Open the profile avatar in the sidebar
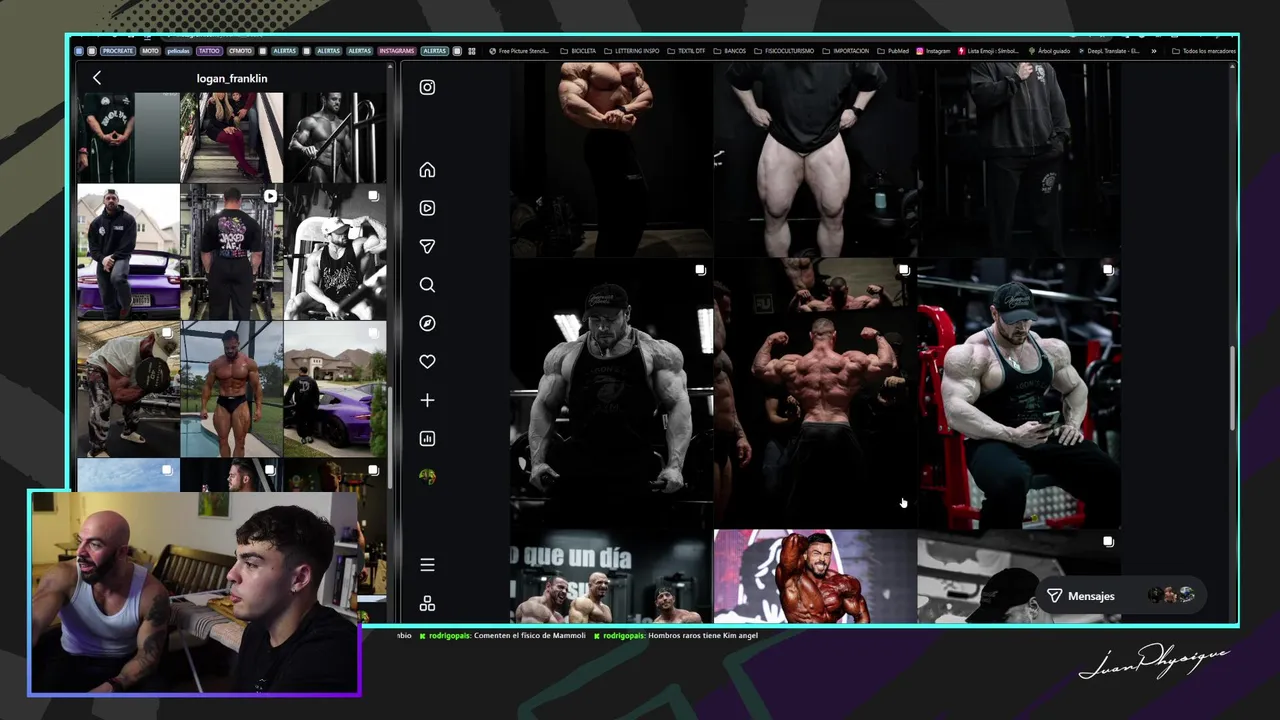Image resolution: width=1280 pixels, height=720 pixels. click(427, 477)
